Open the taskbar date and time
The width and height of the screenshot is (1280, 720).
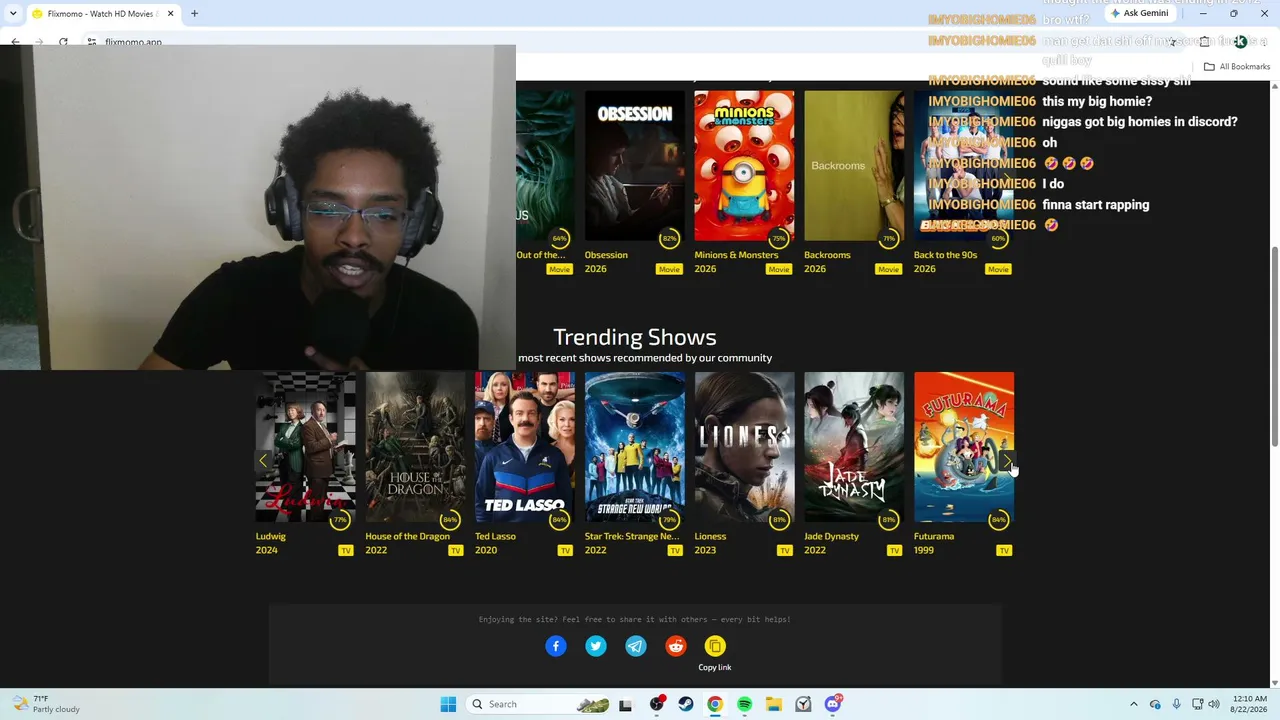point(1250,704)
